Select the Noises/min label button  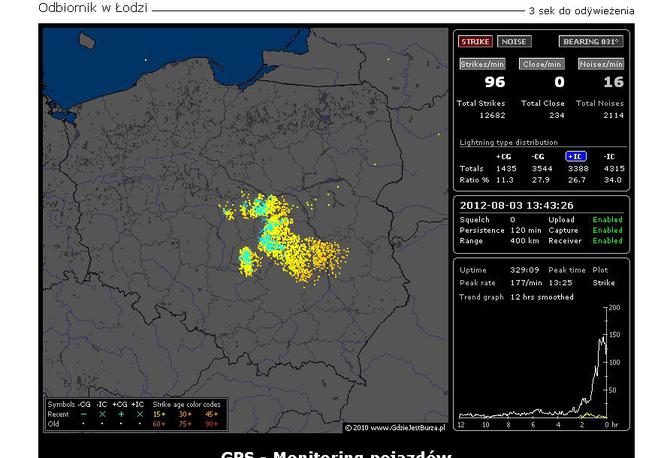pos(601,64)
